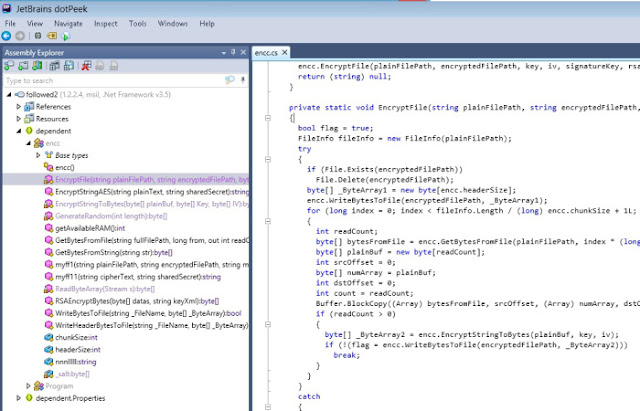
Task: Expand the Resources node
Action: (x=18, y=119)
